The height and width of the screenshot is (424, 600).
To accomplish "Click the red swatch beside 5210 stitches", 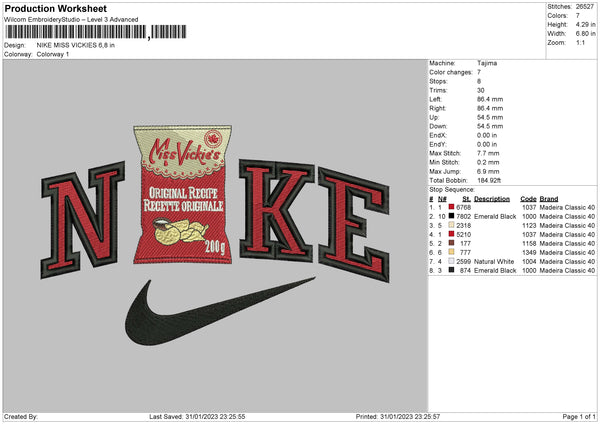I will click(x=451, y=234).
